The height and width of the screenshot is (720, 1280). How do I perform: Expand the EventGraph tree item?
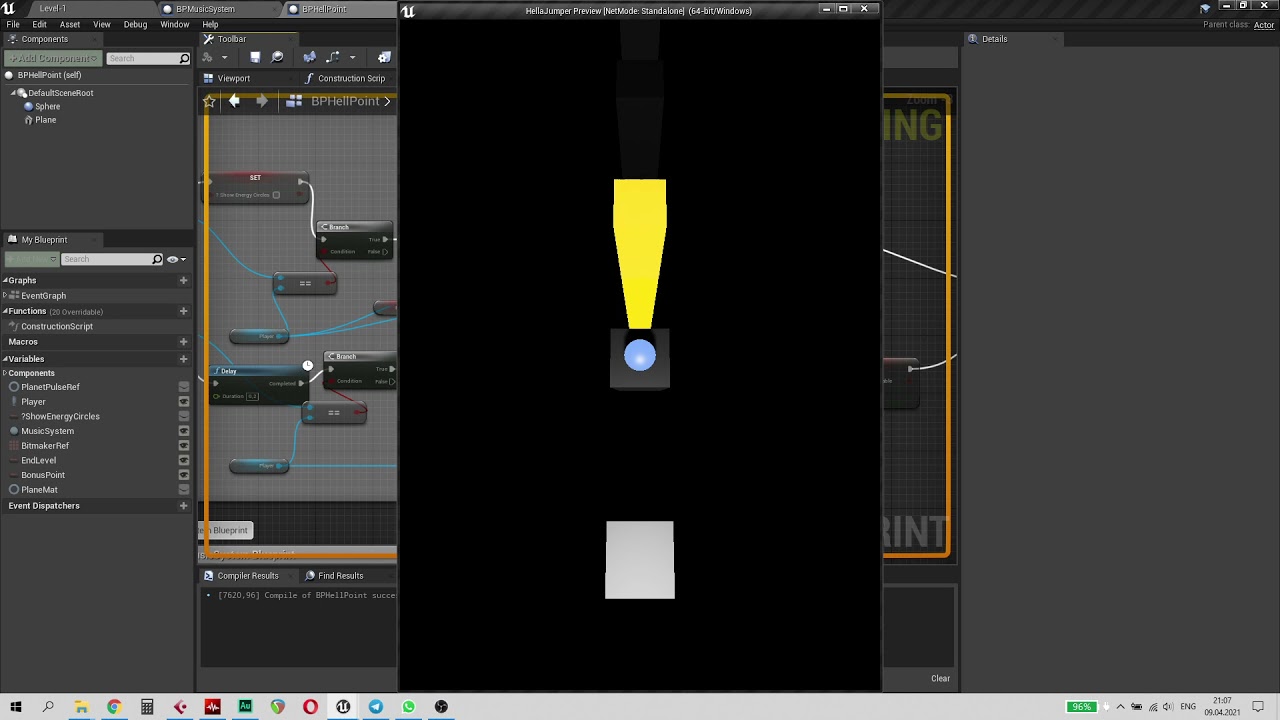point(5,296)
